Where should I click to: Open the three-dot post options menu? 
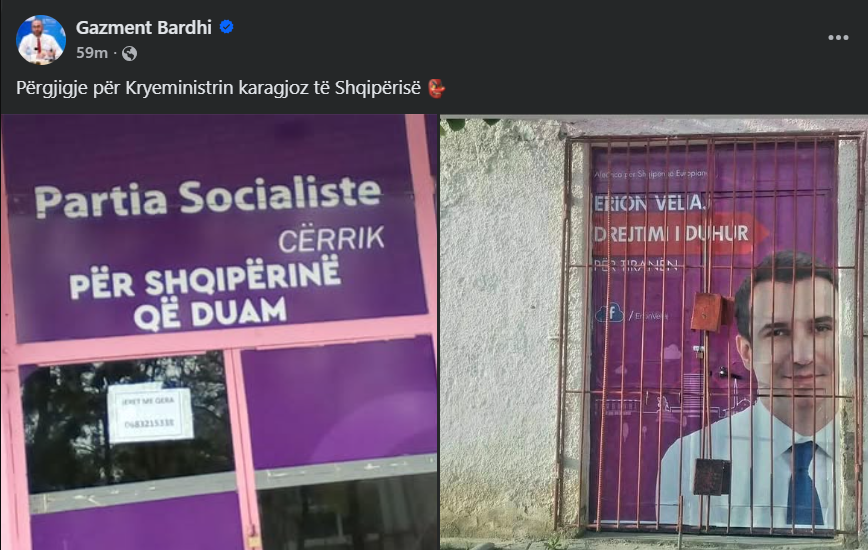[838, 38]
